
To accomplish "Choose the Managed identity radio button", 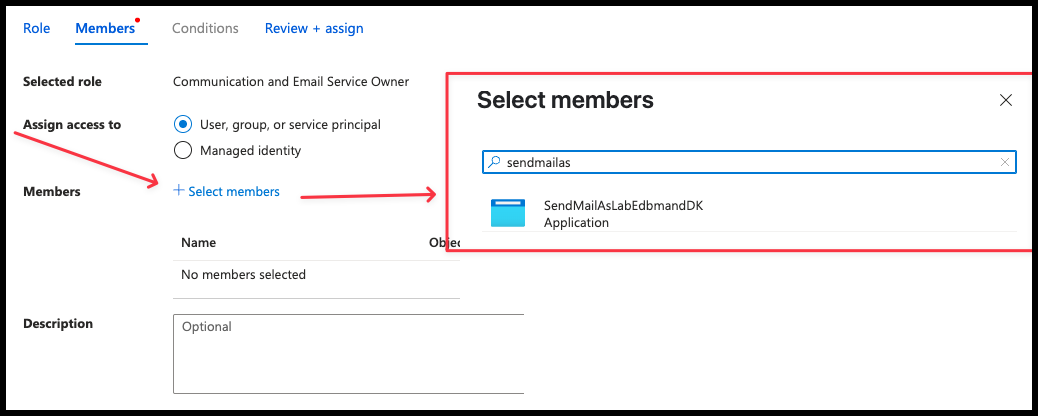I will (183, 150).
